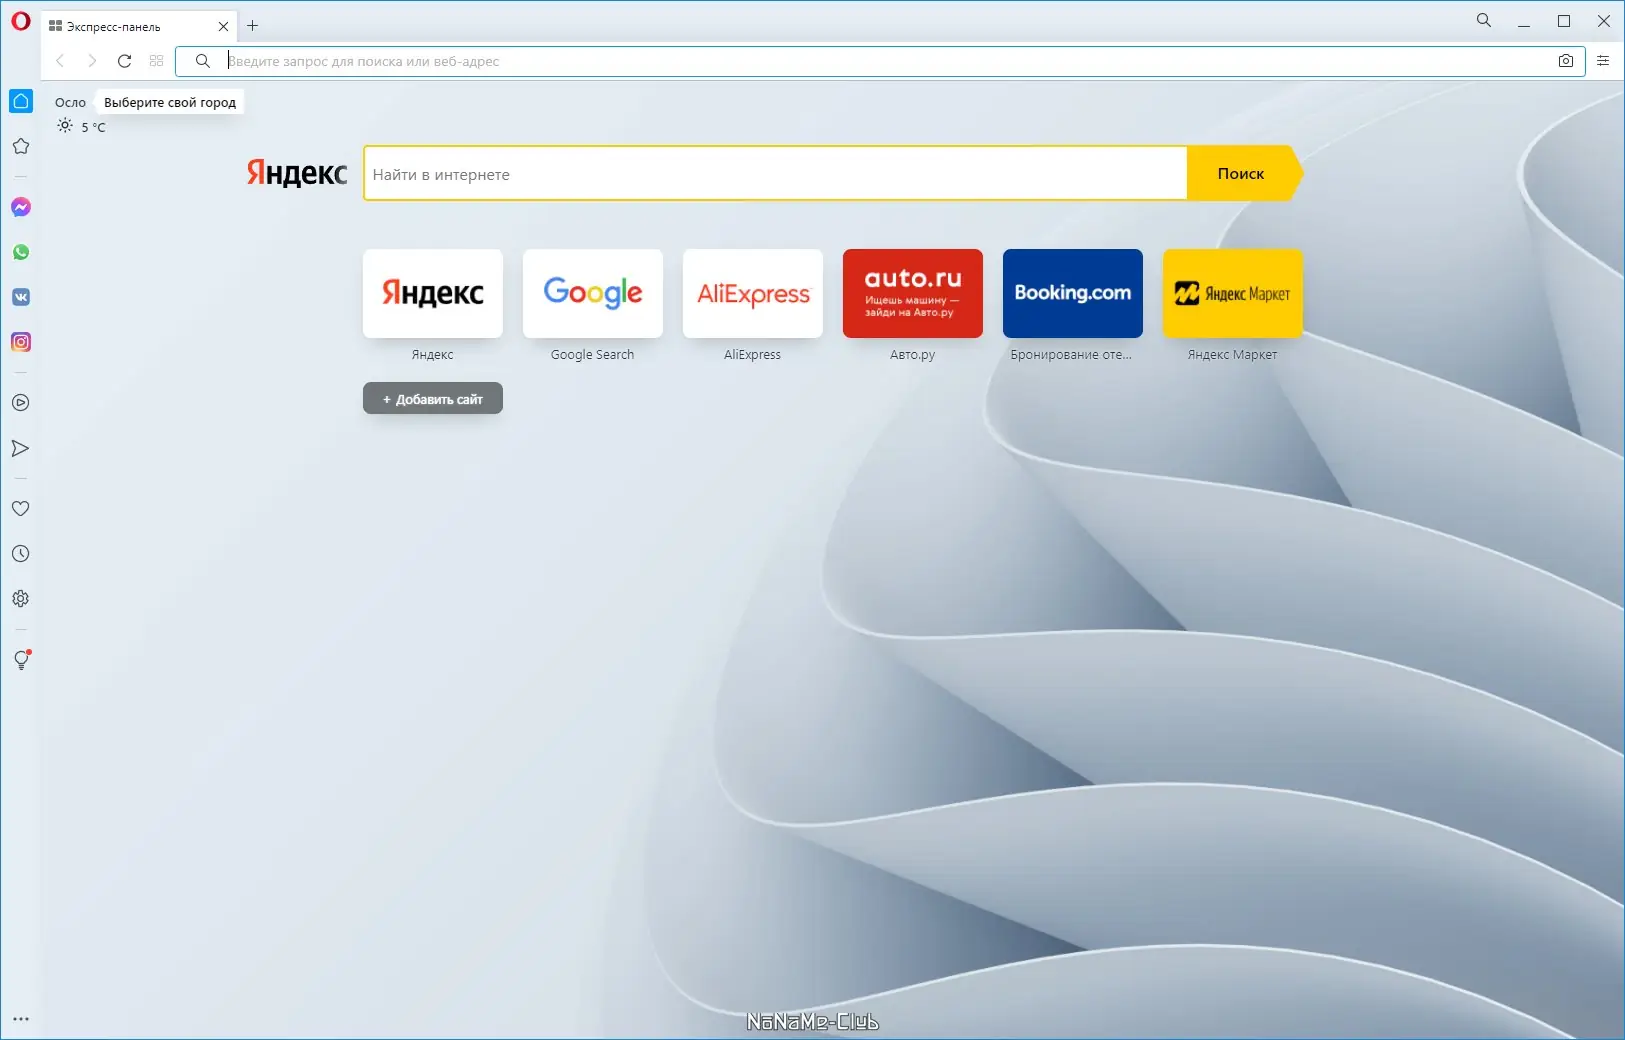Open the VK sidebar panel
Screen dimensions: 1625x1040
click(x=21, y=297)
